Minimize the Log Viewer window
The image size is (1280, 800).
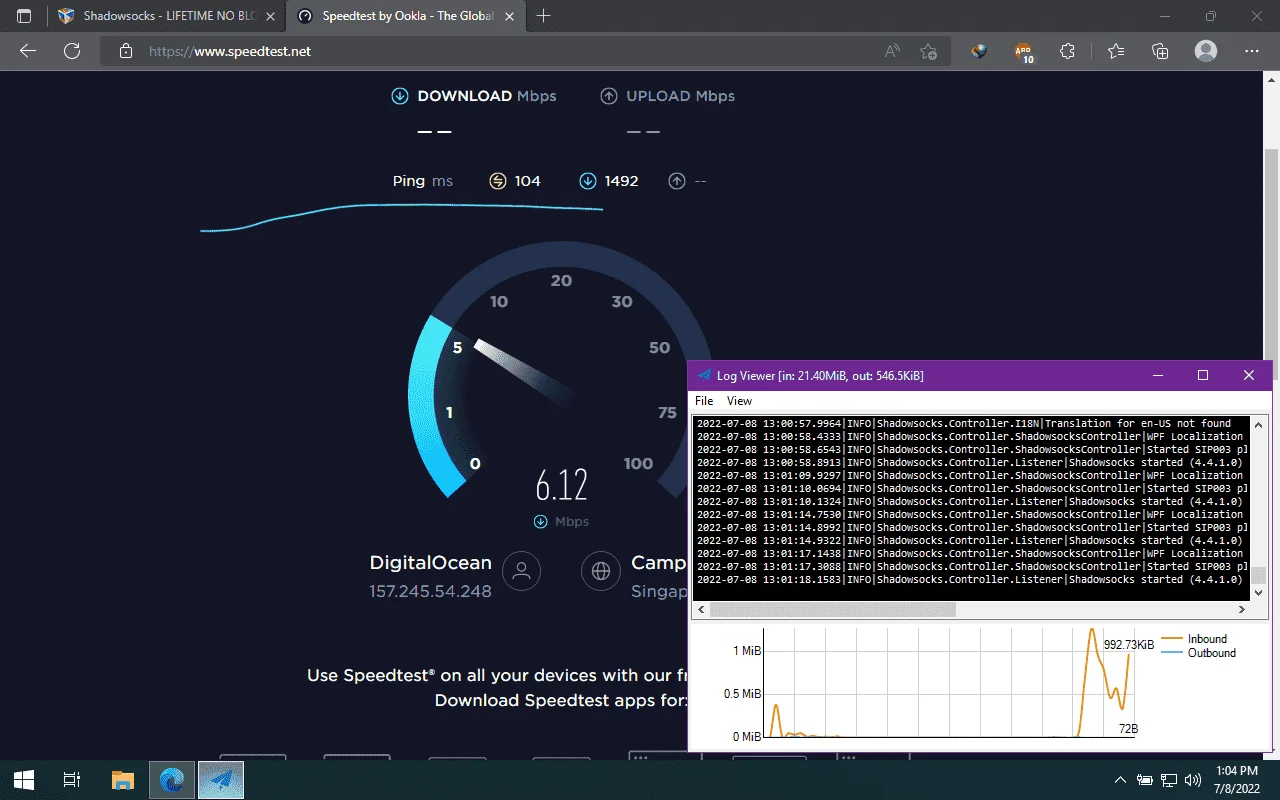pos(1157,375)
